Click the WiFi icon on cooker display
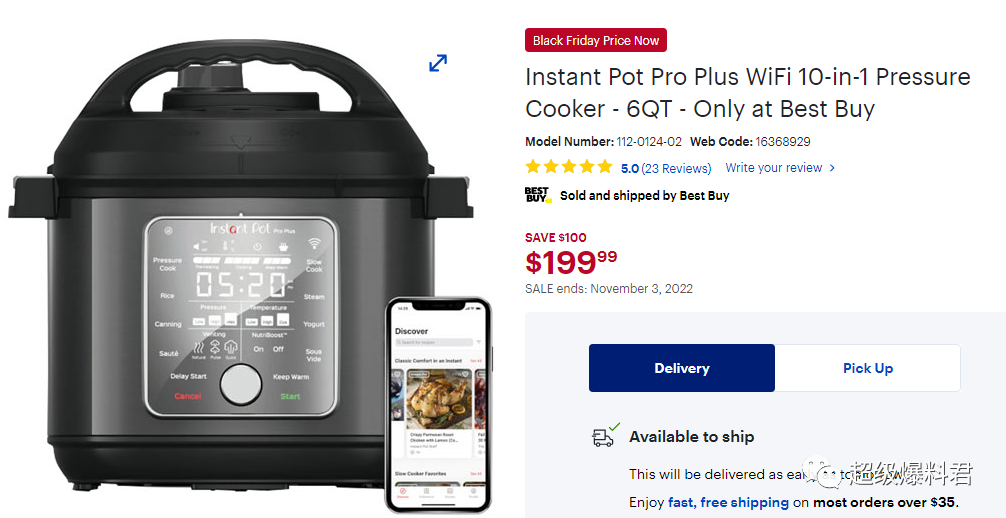This screenshot has height=518, width=1006. click(314, 243)
